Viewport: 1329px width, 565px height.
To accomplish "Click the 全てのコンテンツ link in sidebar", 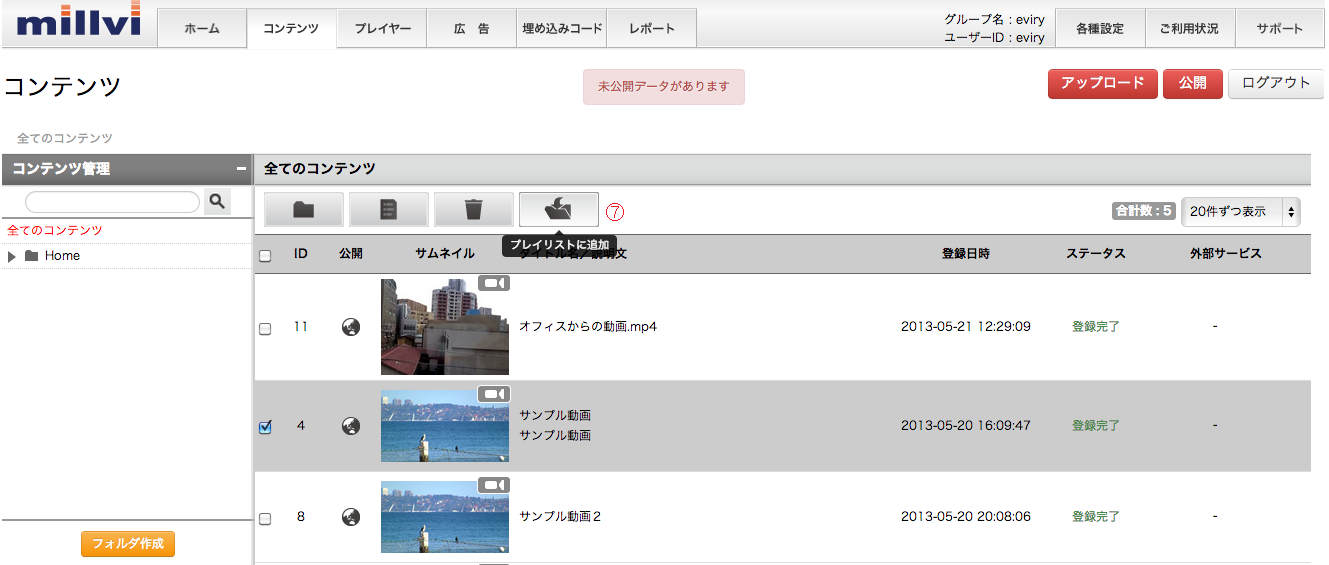I will 55,231.
